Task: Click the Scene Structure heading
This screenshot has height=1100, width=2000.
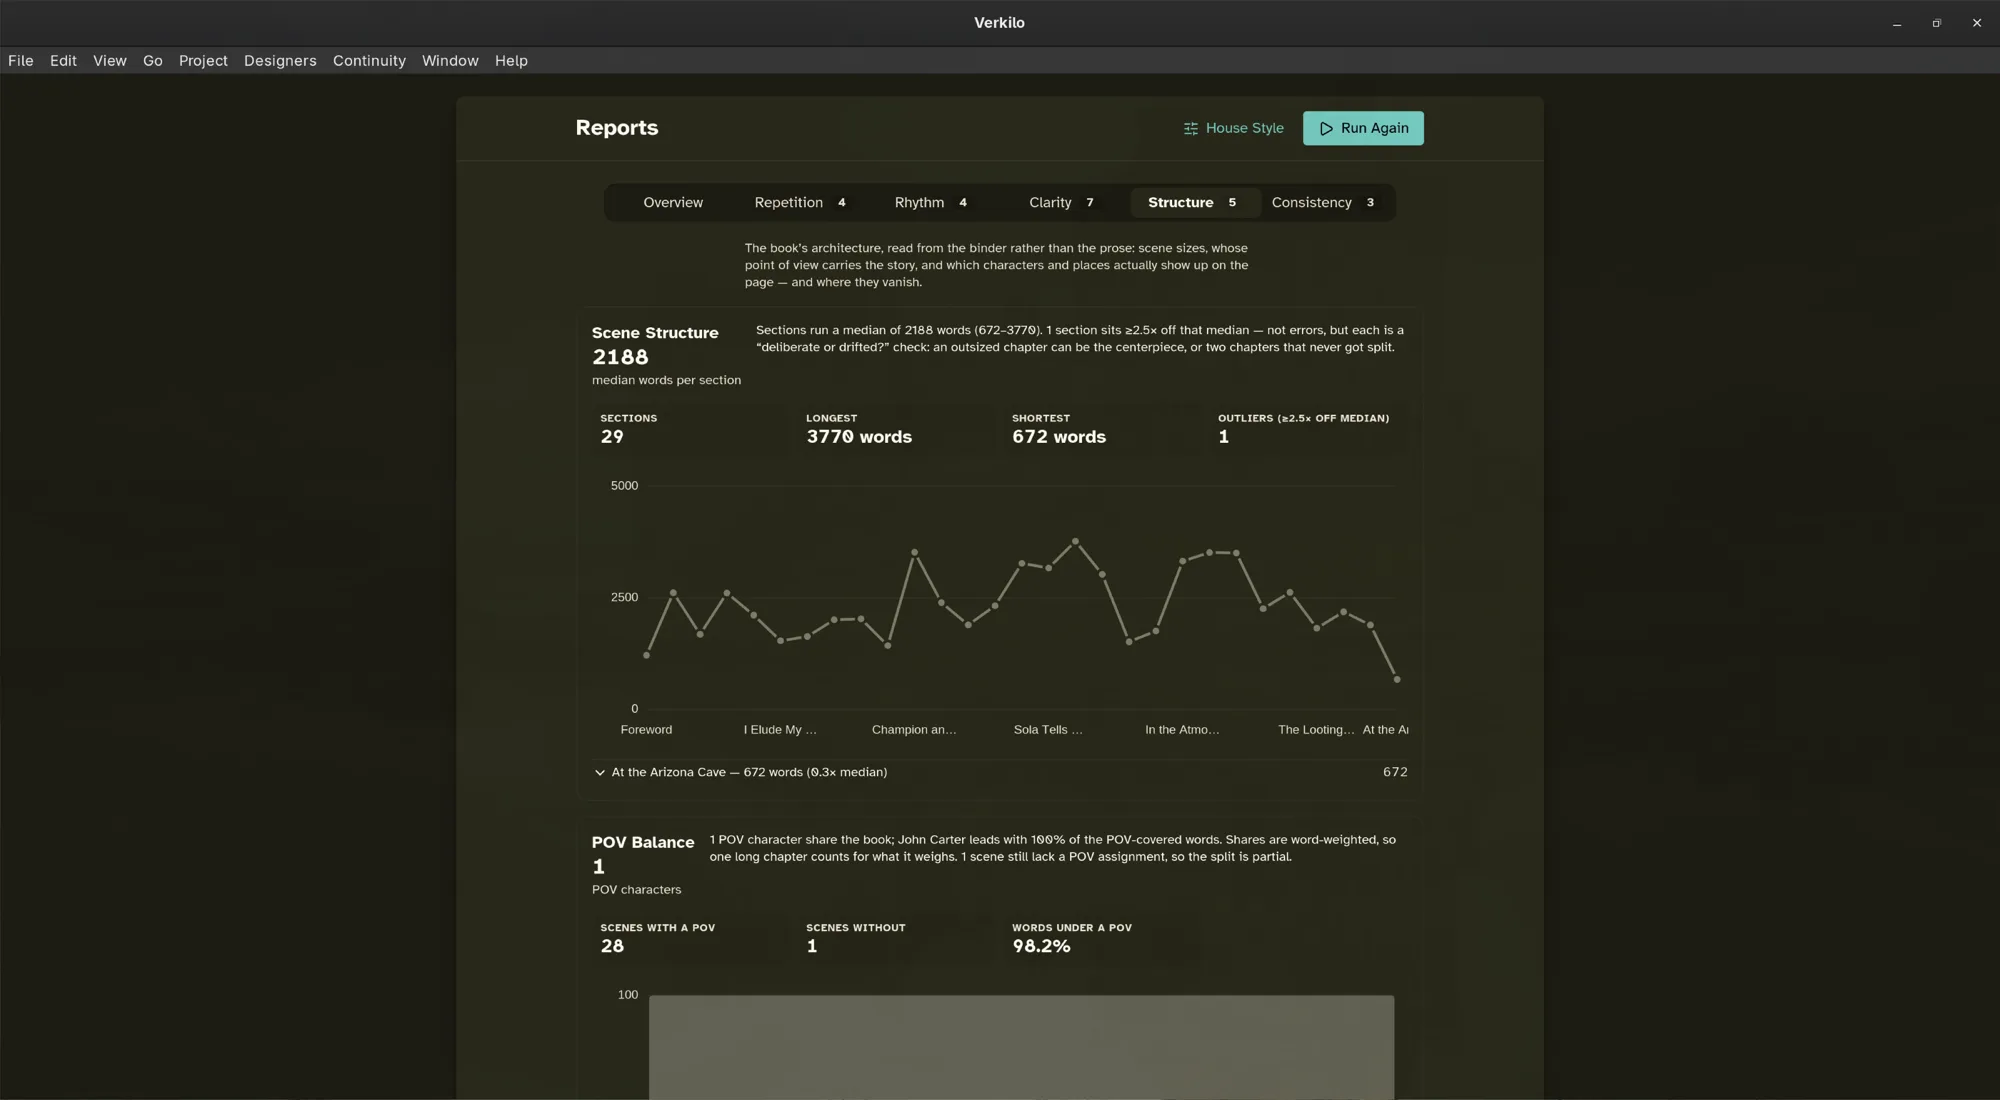Action: click(655, 333)
